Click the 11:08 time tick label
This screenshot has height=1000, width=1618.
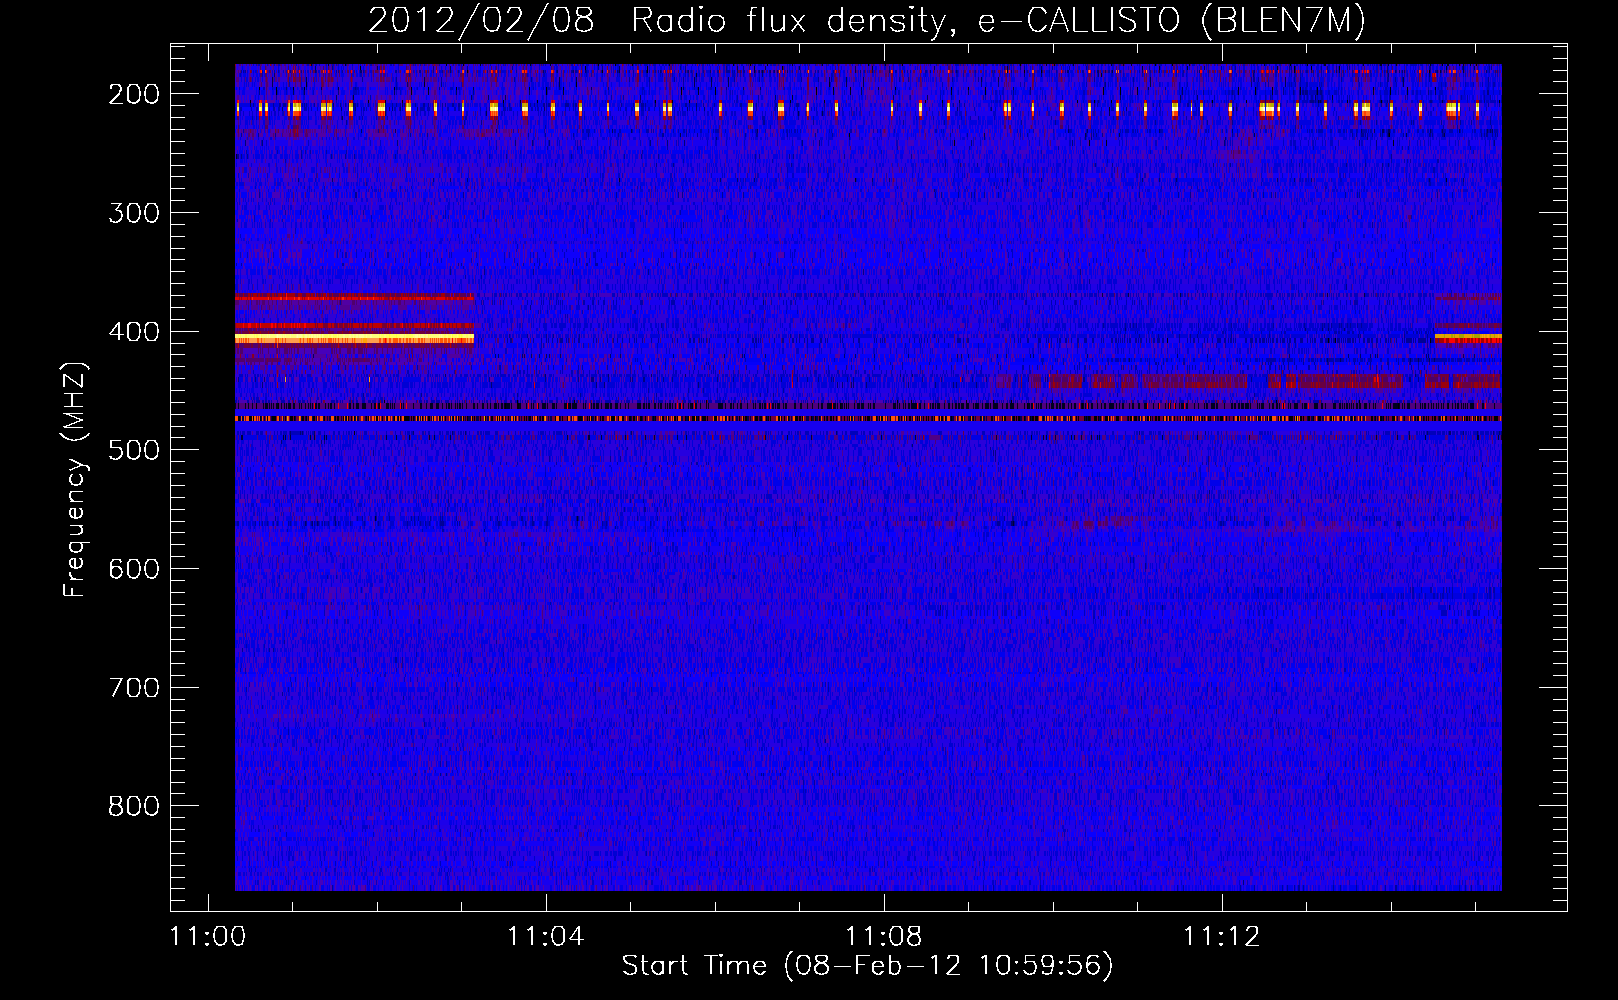click(x=883, y=937)
